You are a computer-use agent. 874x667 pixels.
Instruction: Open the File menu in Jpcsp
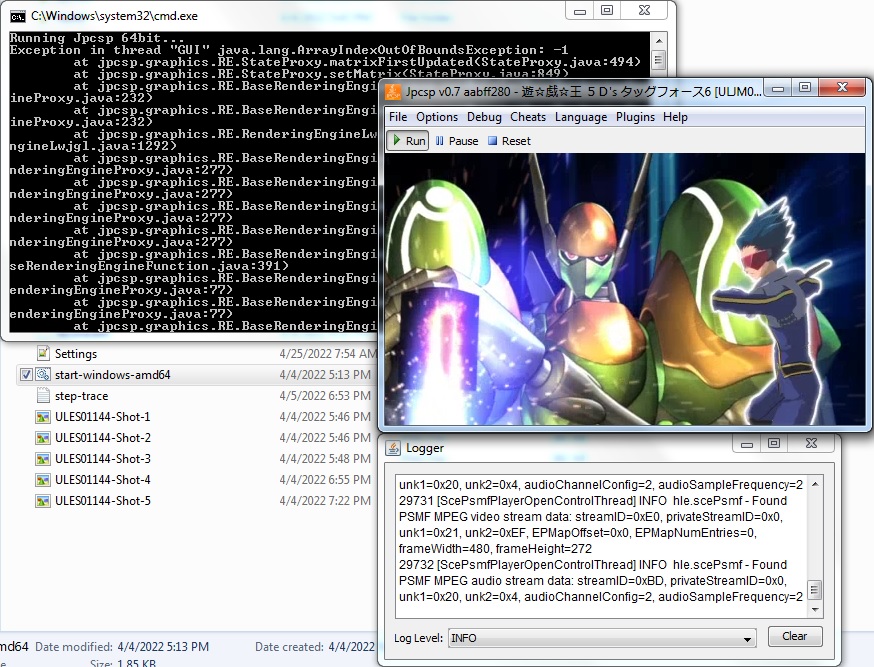coord(398,117)
